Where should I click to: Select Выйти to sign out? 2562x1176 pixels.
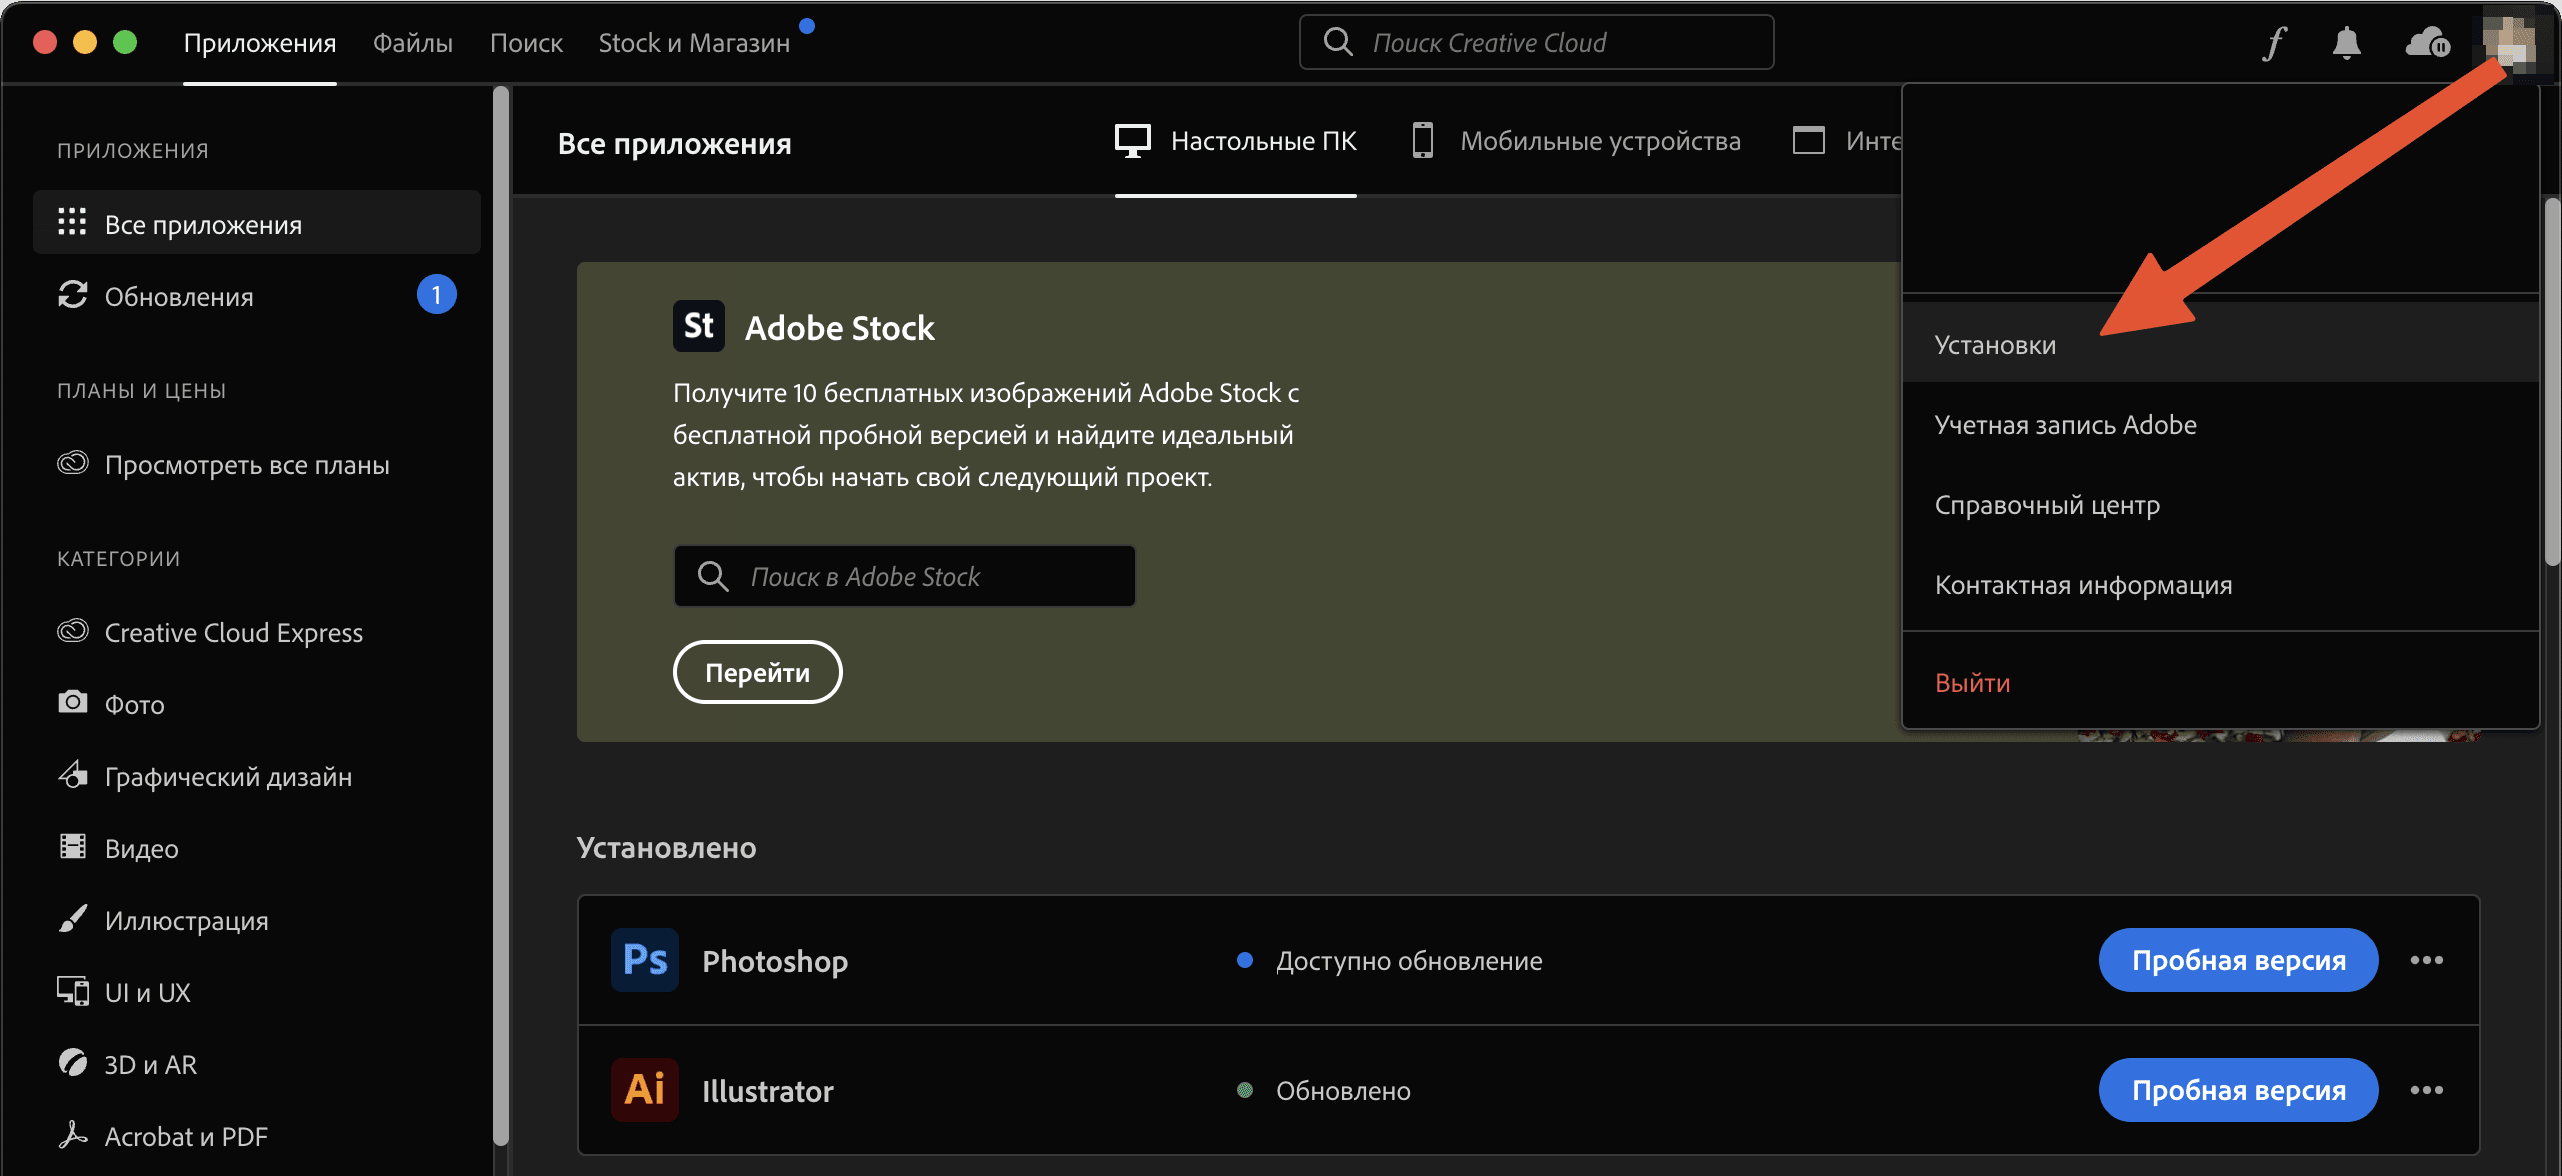[x=1972, y=683]
